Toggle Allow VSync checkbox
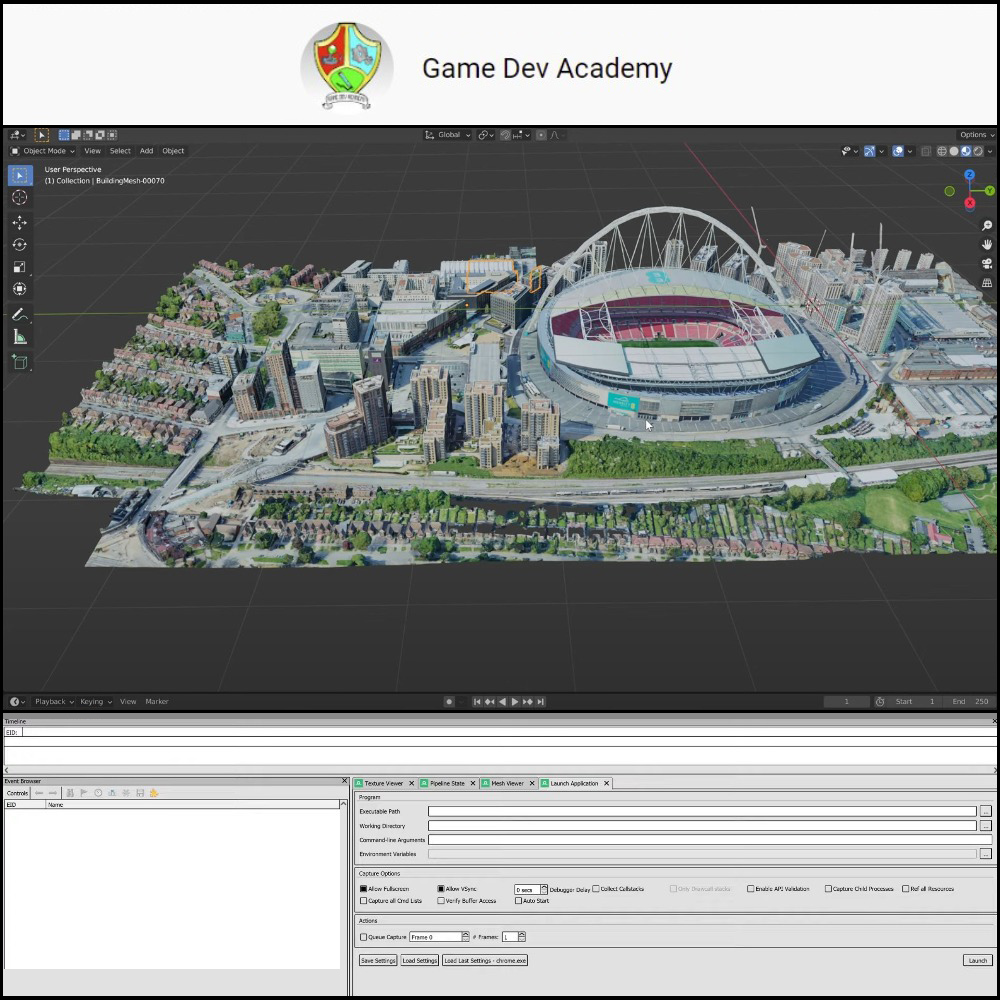Image resolution: width=1000 pixels, height=1000 pixels. [x=441, y=889]
